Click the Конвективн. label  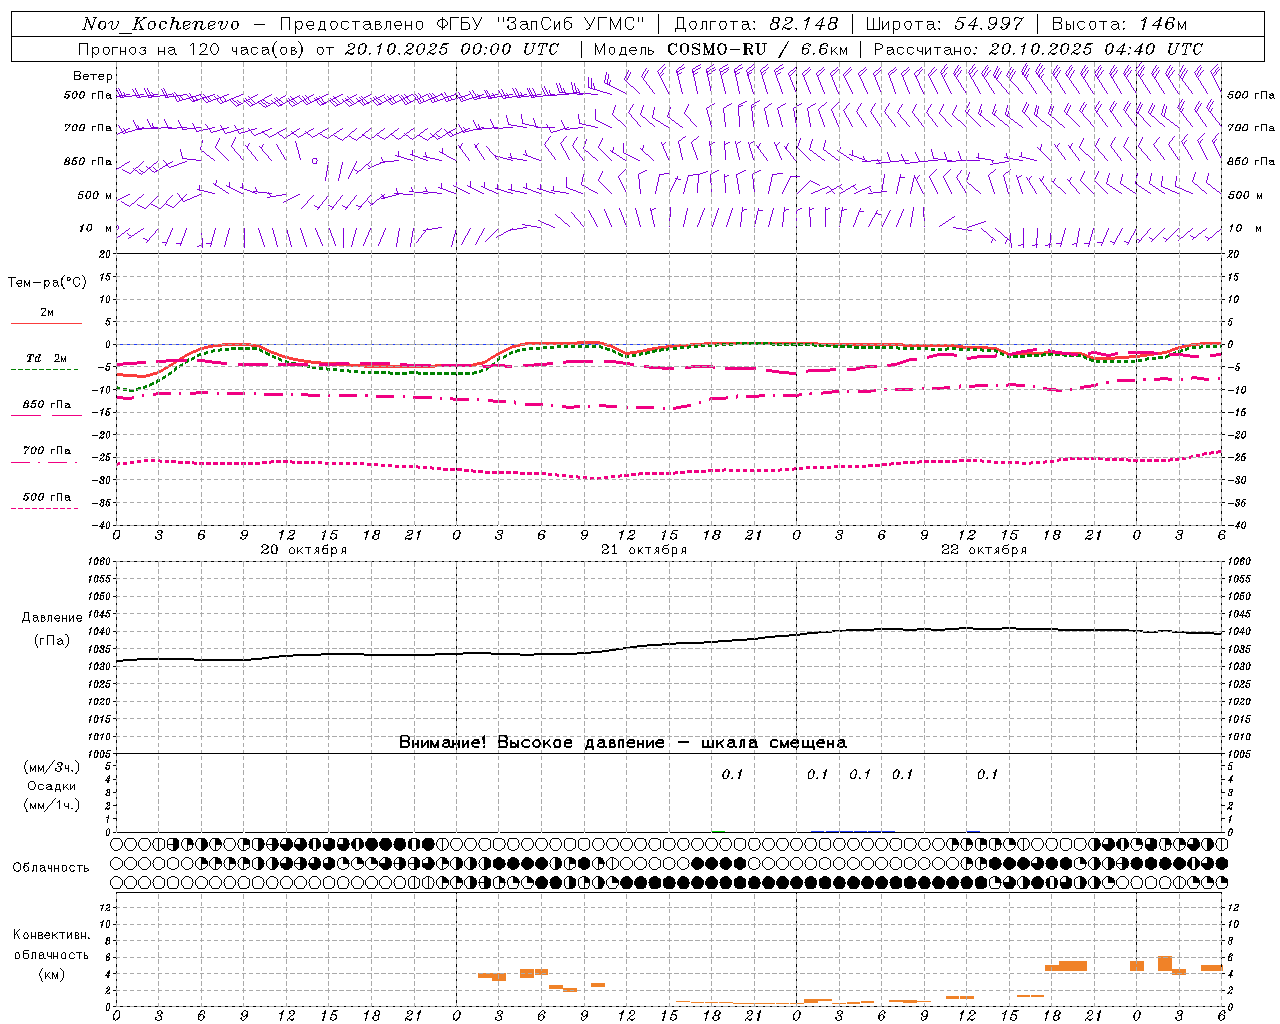click(x=51, y=935)
